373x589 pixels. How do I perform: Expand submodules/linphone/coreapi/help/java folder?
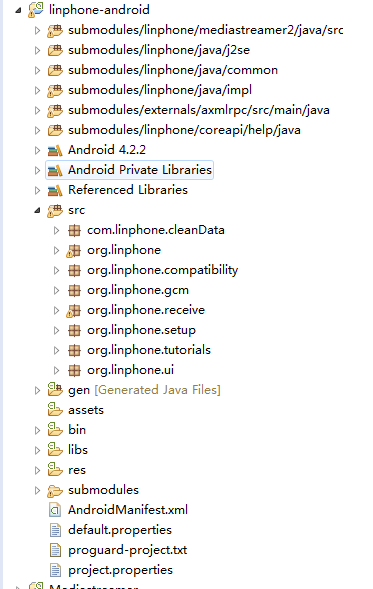(37, 130)
